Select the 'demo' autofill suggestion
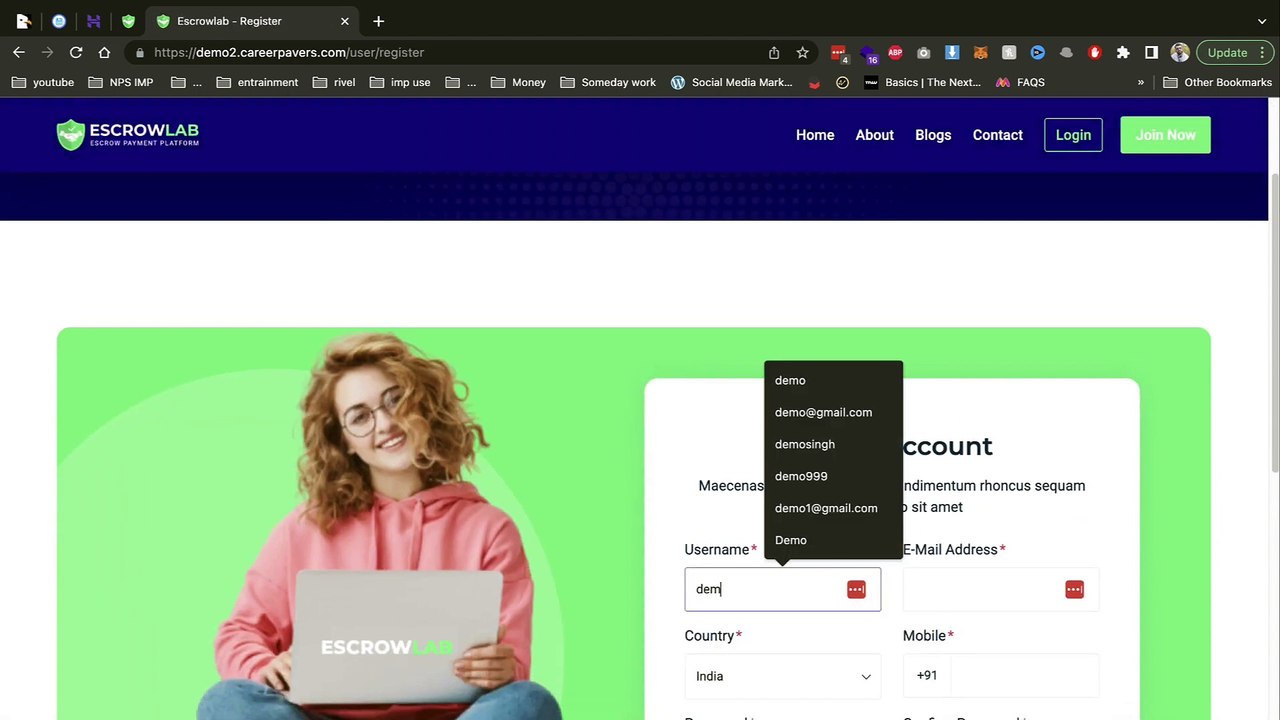The image size is (1280, 720). [833, 380]
